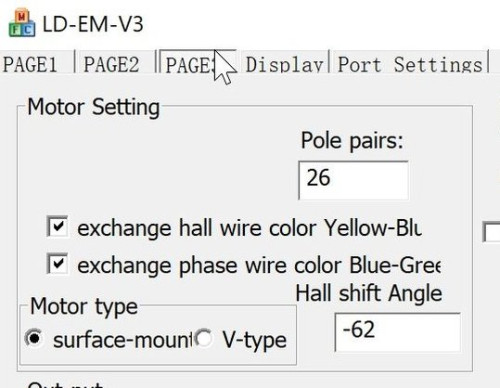This screenshot has height=388, width=500.
Task: Click the Motor Setting group label
Action: click(x=94, y=107)
